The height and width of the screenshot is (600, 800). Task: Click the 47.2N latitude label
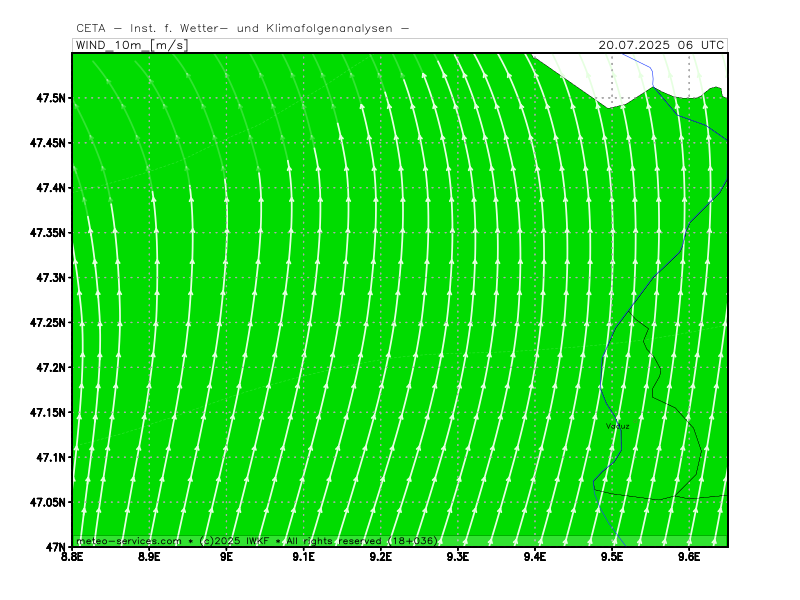pyautogui.click(x=51, y=367)
